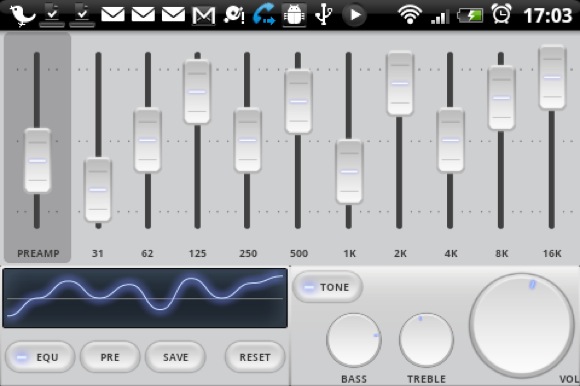Click the BASS knob
The height and width of the screenshot is (386, 580).
(x=354, y=340)
